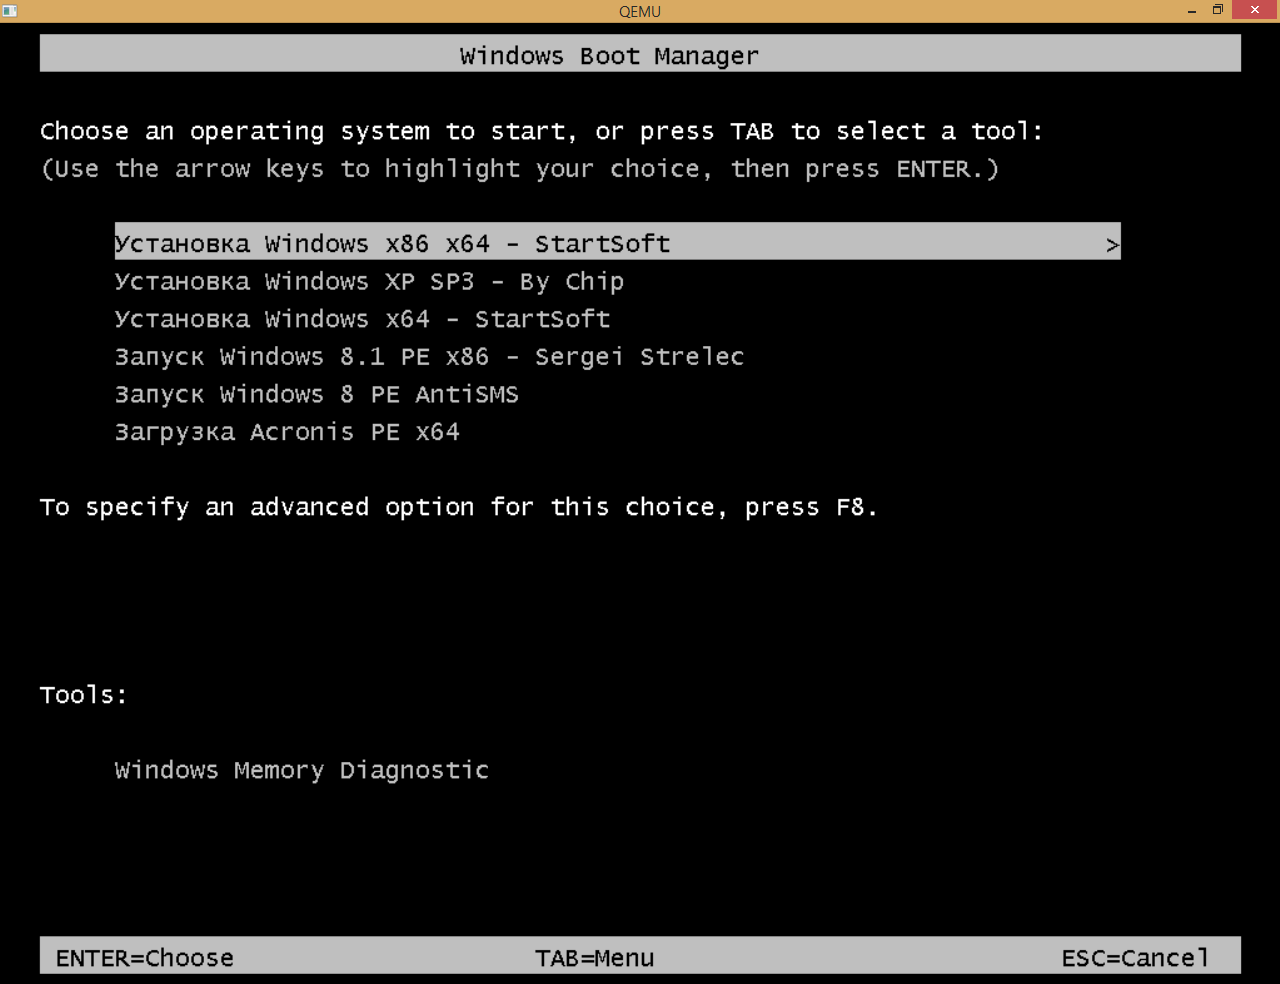Close the QEMU window

point(1255,10)
